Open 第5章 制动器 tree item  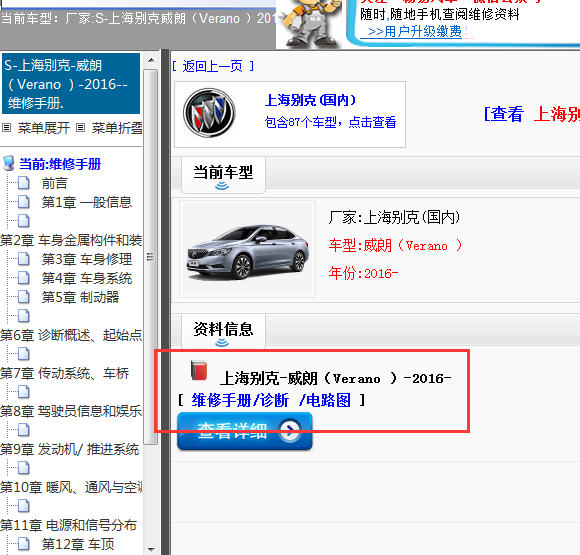[x=80, y=297]
